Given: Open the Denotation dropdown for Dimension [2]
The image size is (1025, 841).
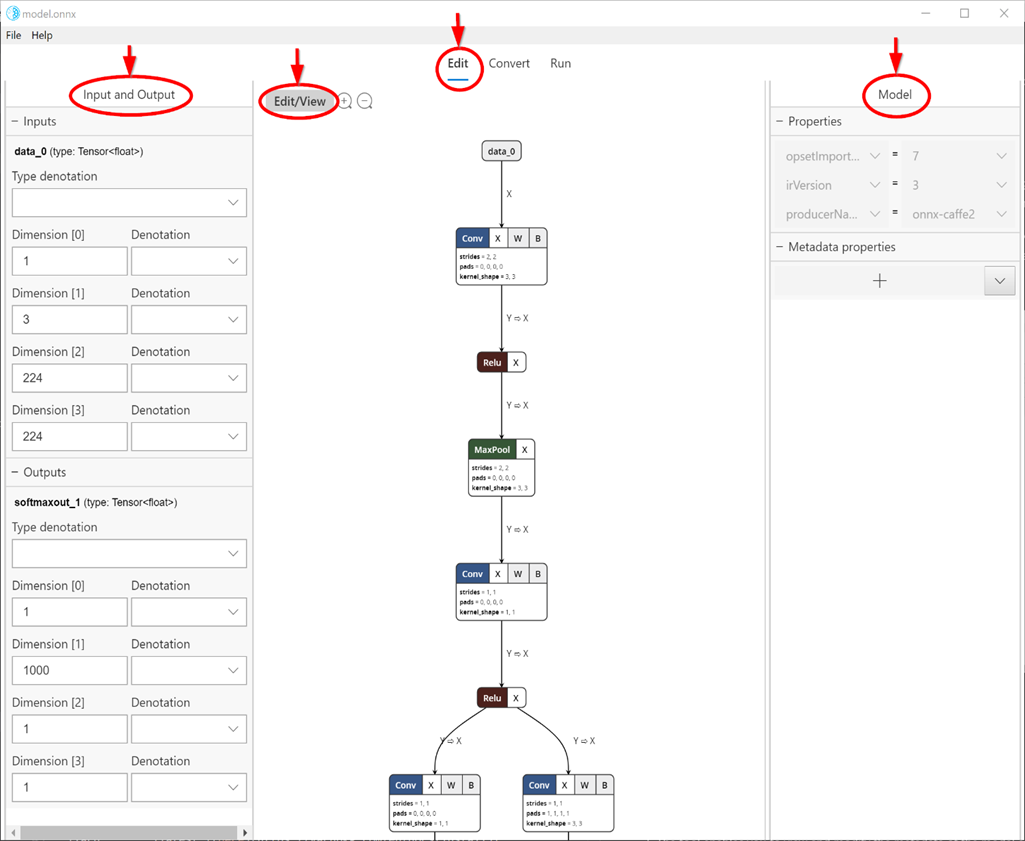Looking at the screenshot, I should [x=189, y=378].
